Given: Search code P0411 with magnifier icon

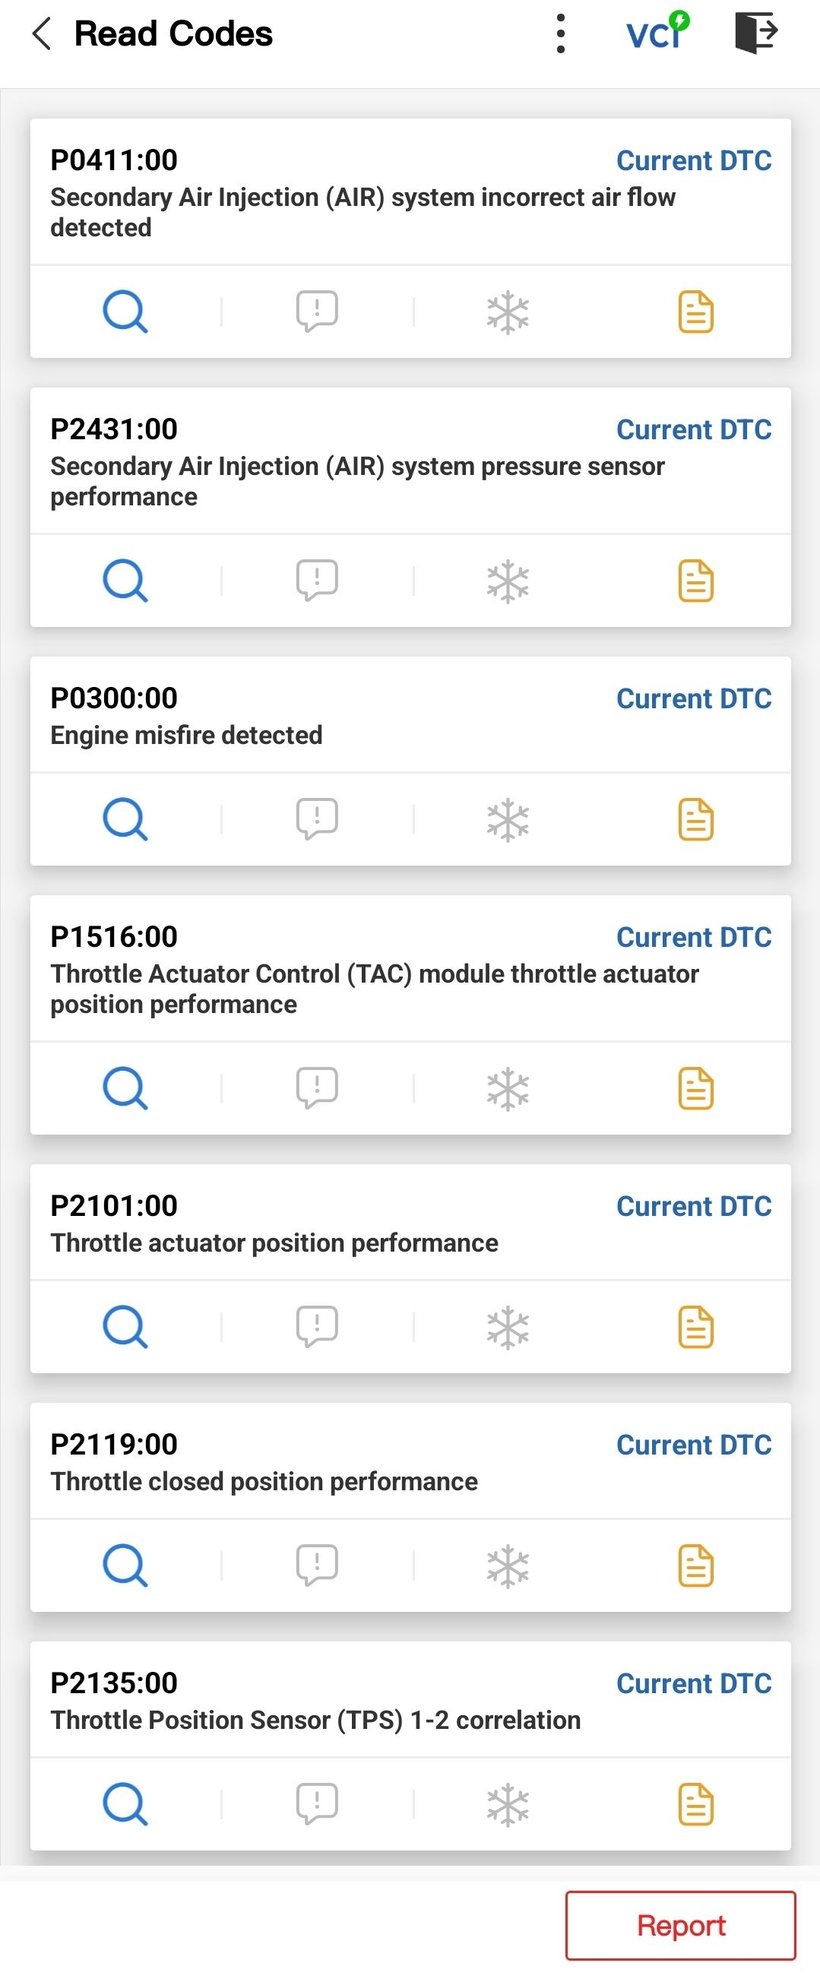Looking at the screenshot, I should pos(125,312).
